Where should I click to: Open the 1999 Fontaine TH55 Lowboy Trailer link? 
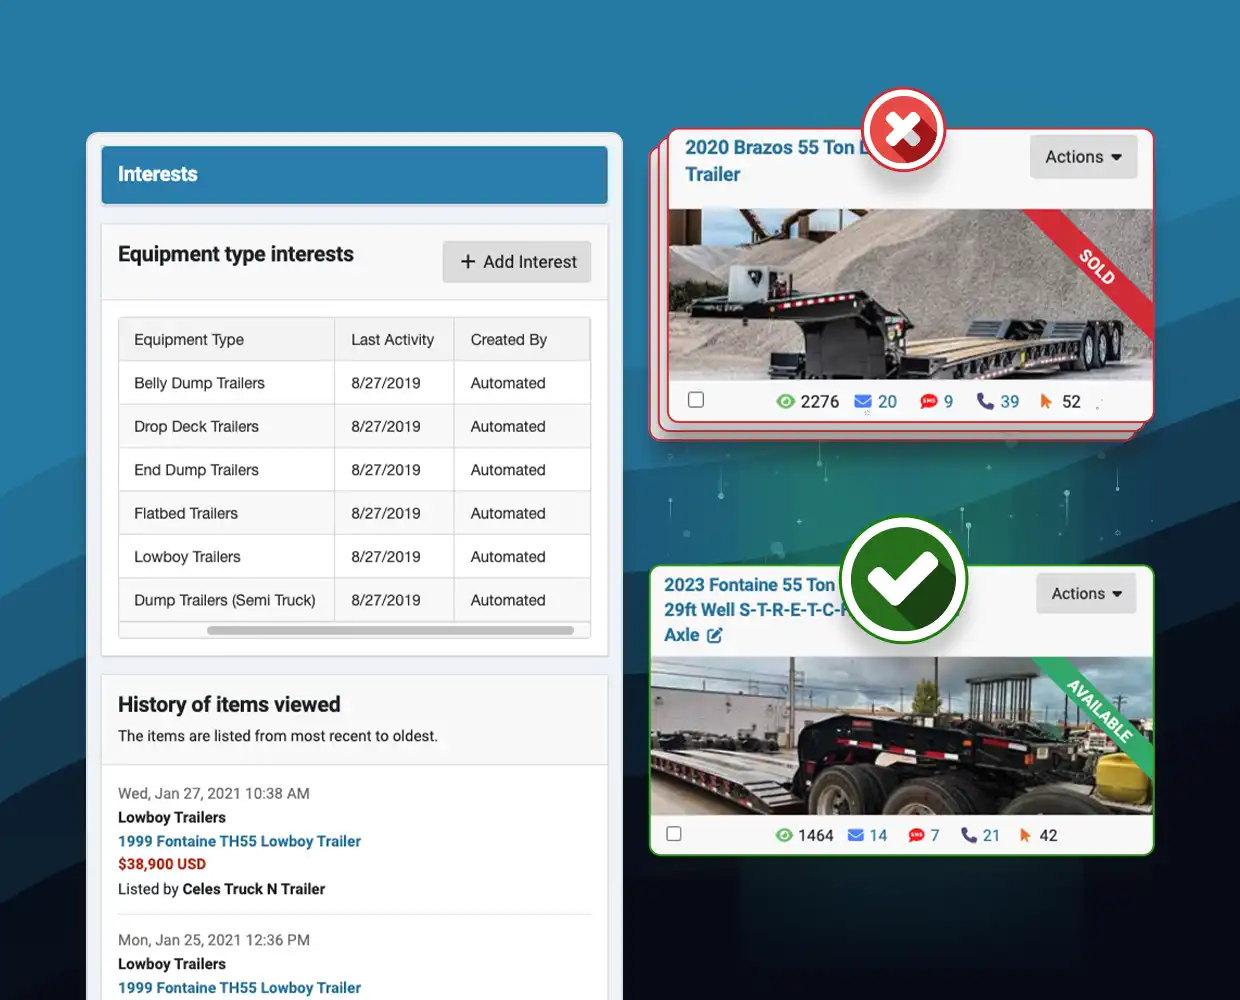click(x=239, y=842)
